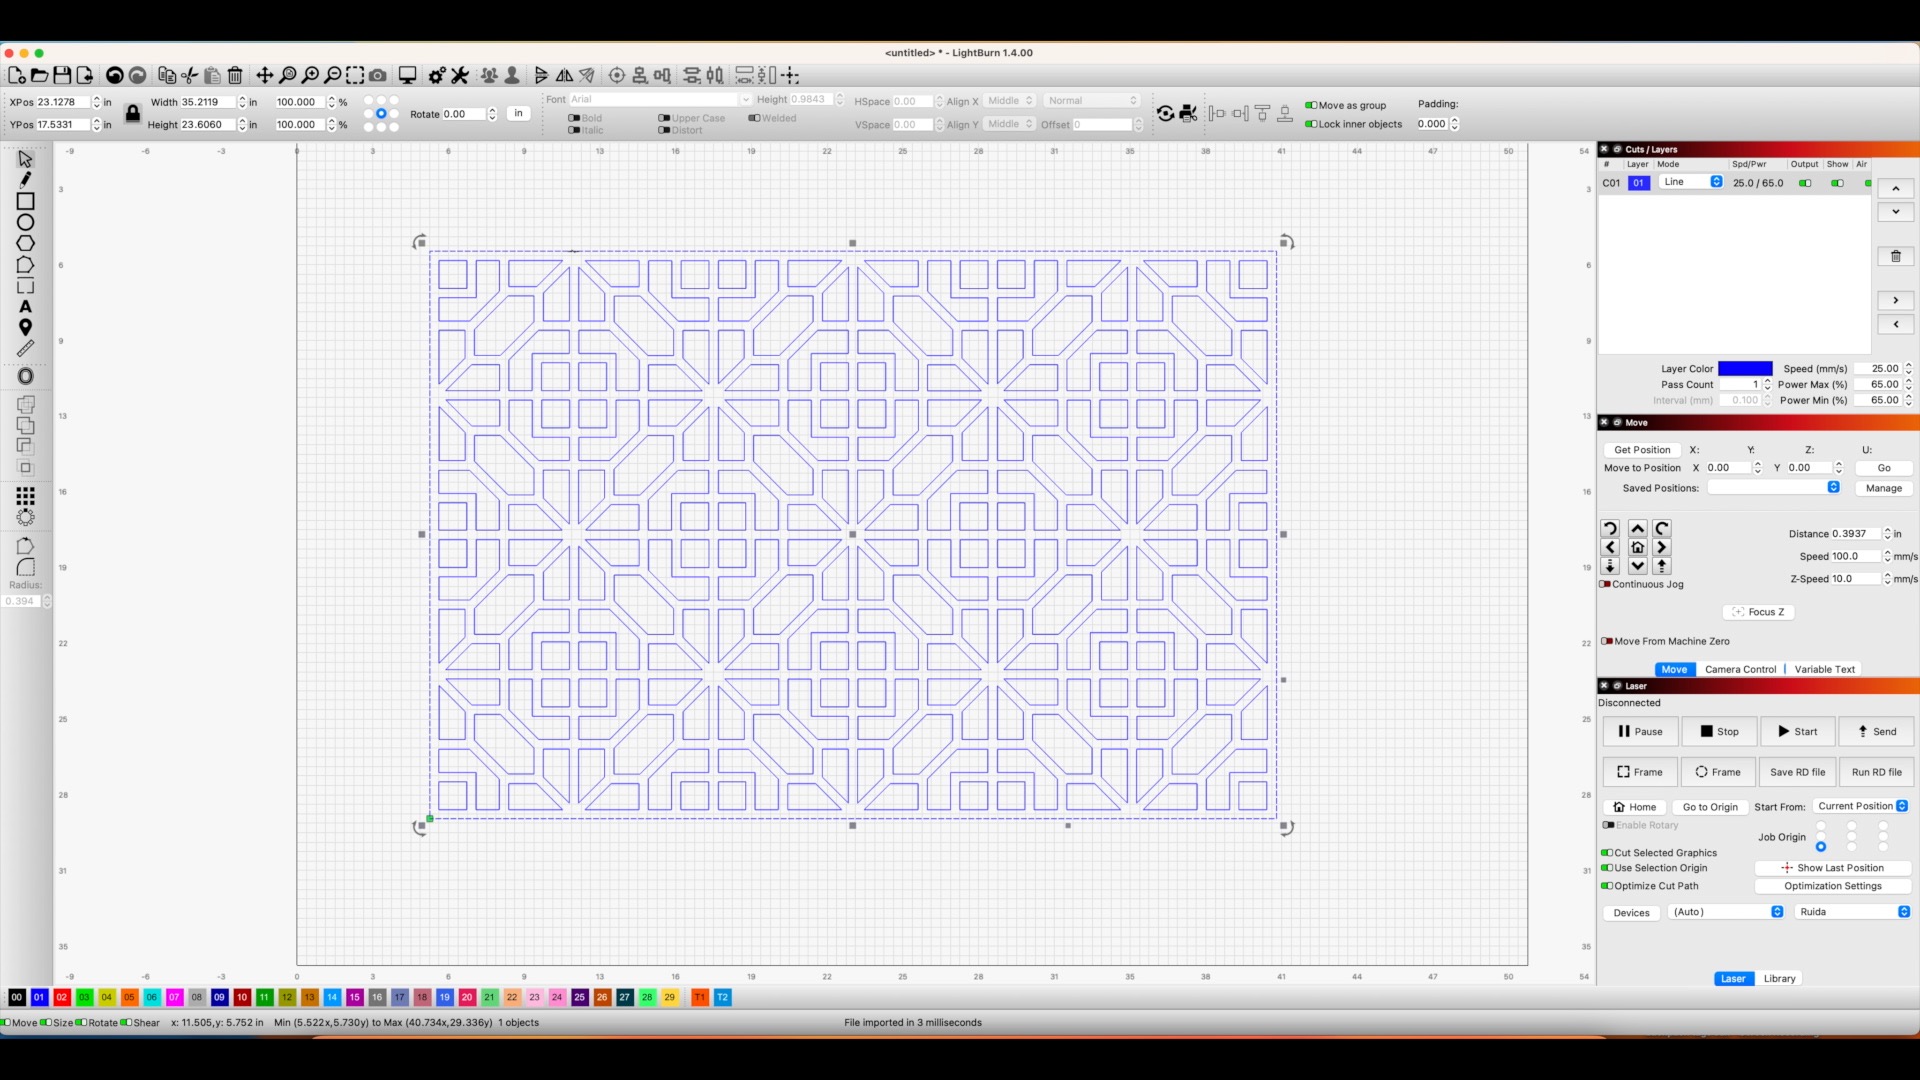The height and width of the screenshot is (1080, 1920).
Task: Open the Ruida device dropdown
Action: (1853, 912)
